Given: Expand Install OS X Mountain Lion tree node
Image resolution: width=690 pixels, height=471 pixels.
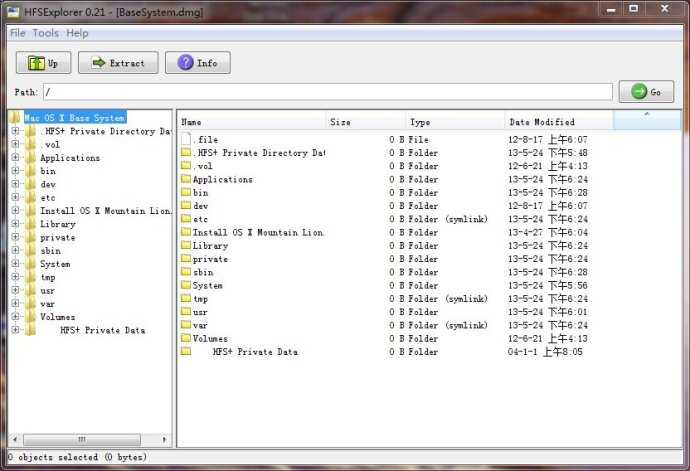Looking at the screenshot, I should [x=15, y=210].
